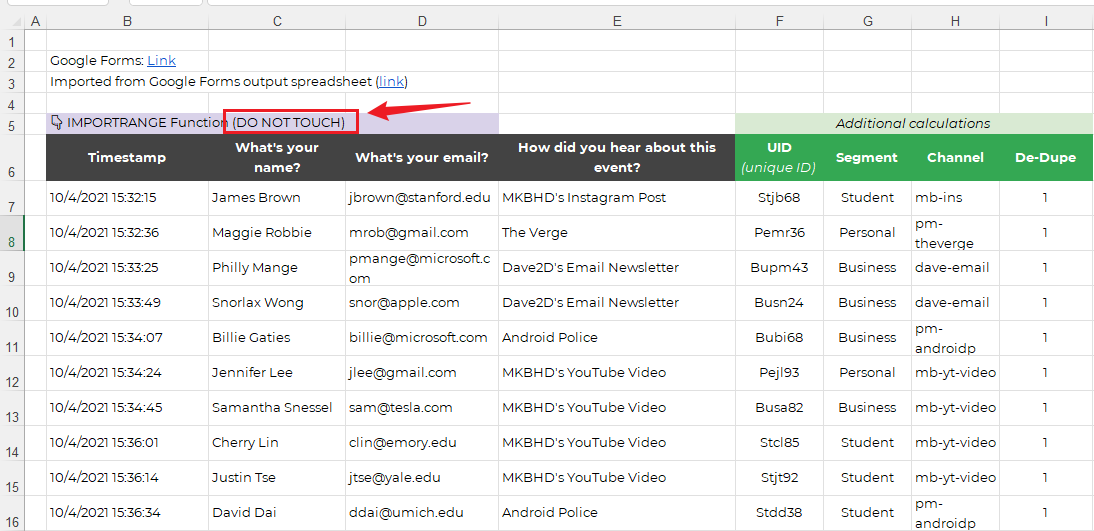Select column G header

[x=867, y=22]
